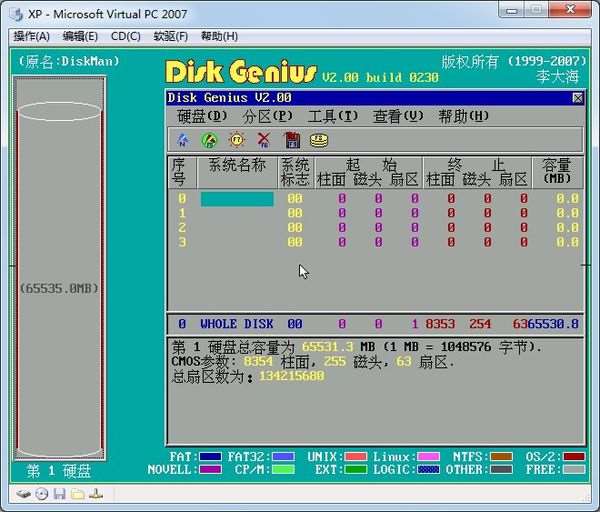Open the Virtual PC 操作(A) menu
600x512 pixels.
(x=32, y=36)
